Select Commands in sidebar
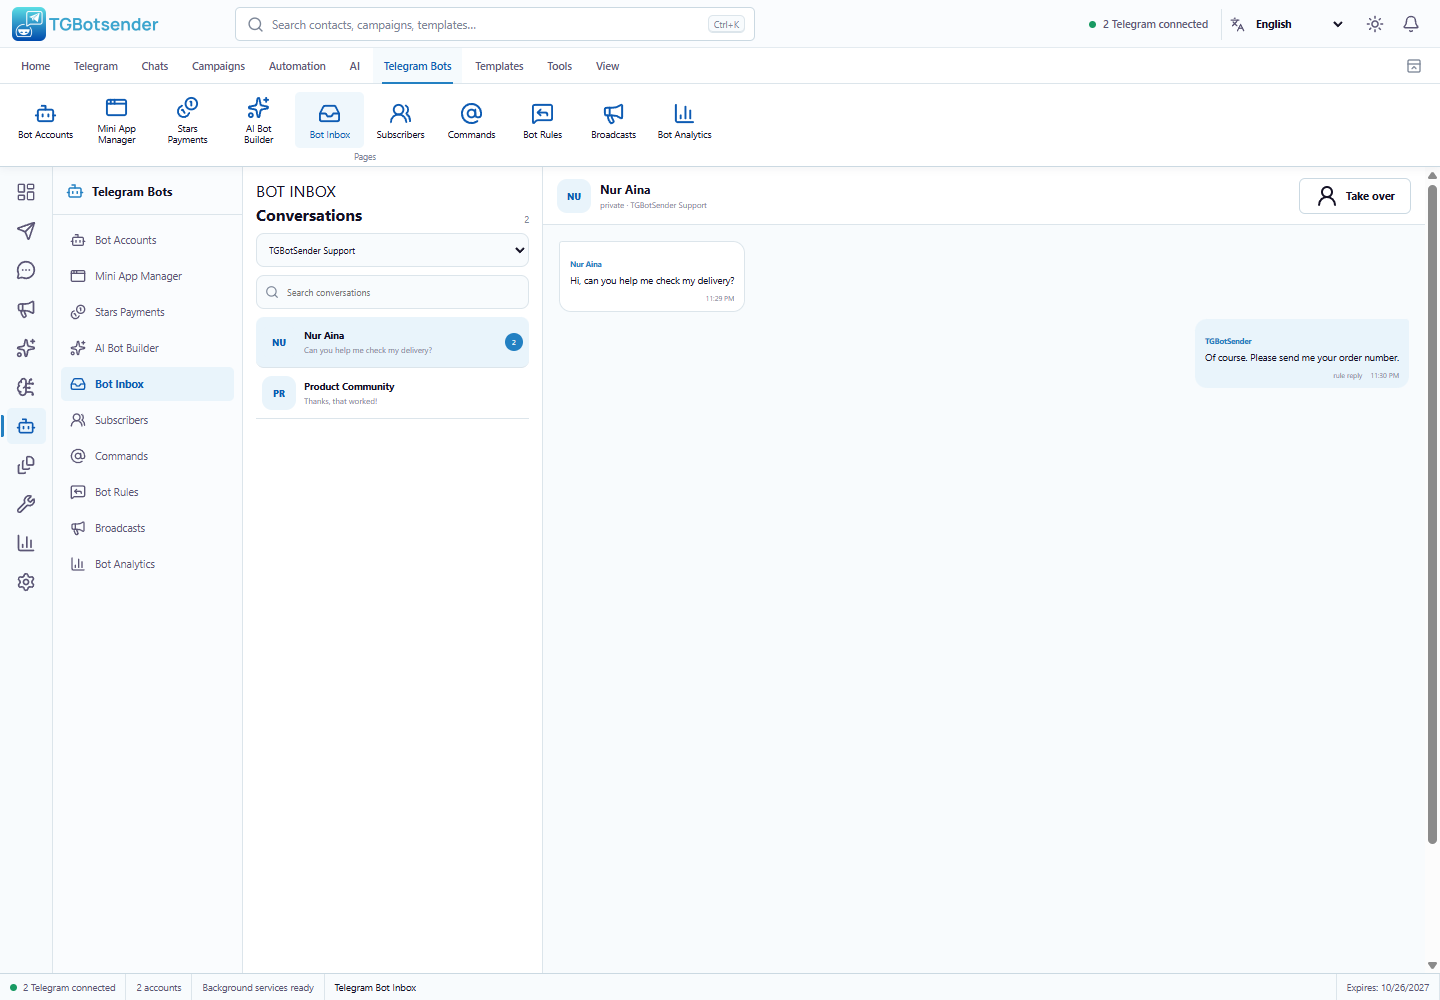Screen dimensions: 1440x1000 coord(147,456)
